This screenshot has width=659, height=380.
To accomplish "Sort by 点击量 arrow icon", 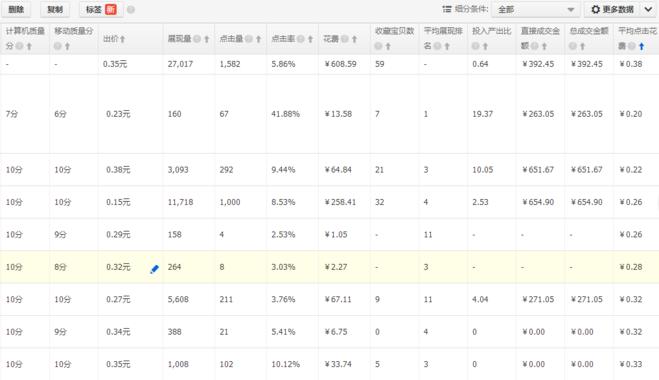I will point(258,39).
